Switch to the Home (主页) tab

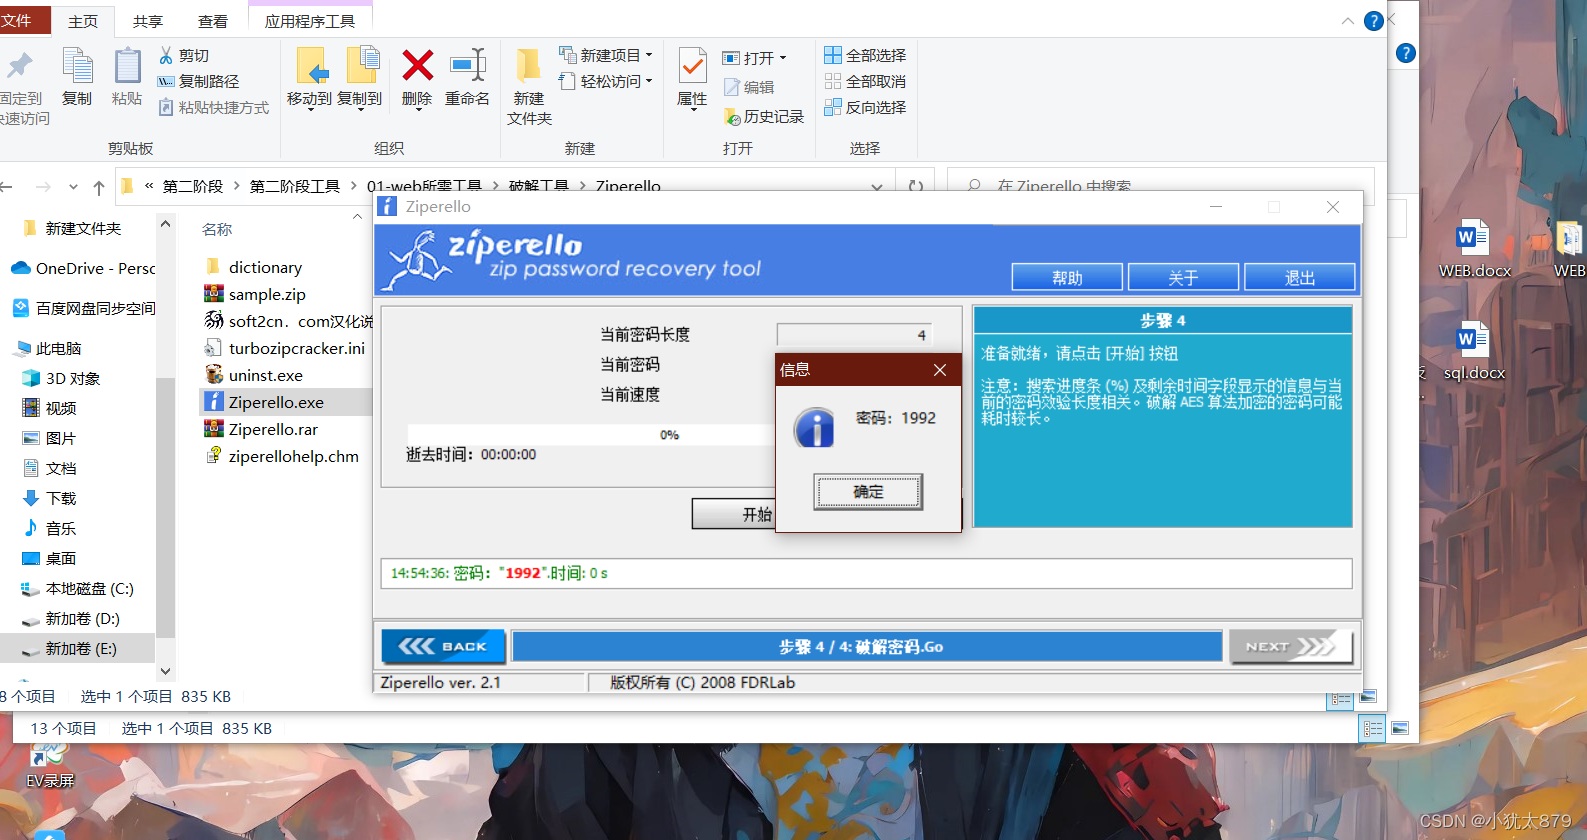[83, 21]
